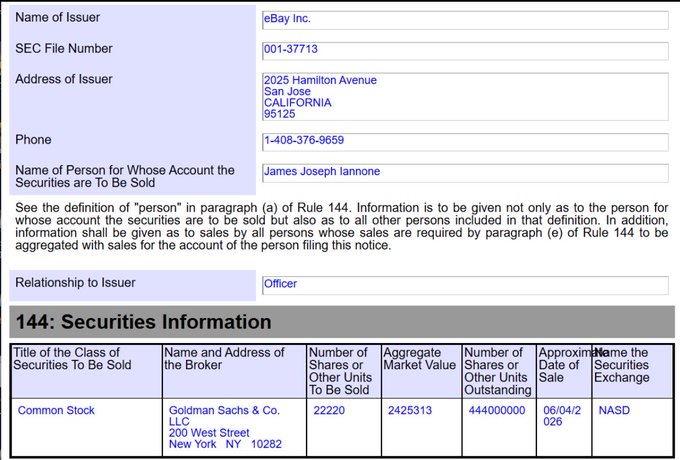Click 'Name and Address of the Broker' column header
Viewport: 680px width, 460px height.
(x=235, y=371)
